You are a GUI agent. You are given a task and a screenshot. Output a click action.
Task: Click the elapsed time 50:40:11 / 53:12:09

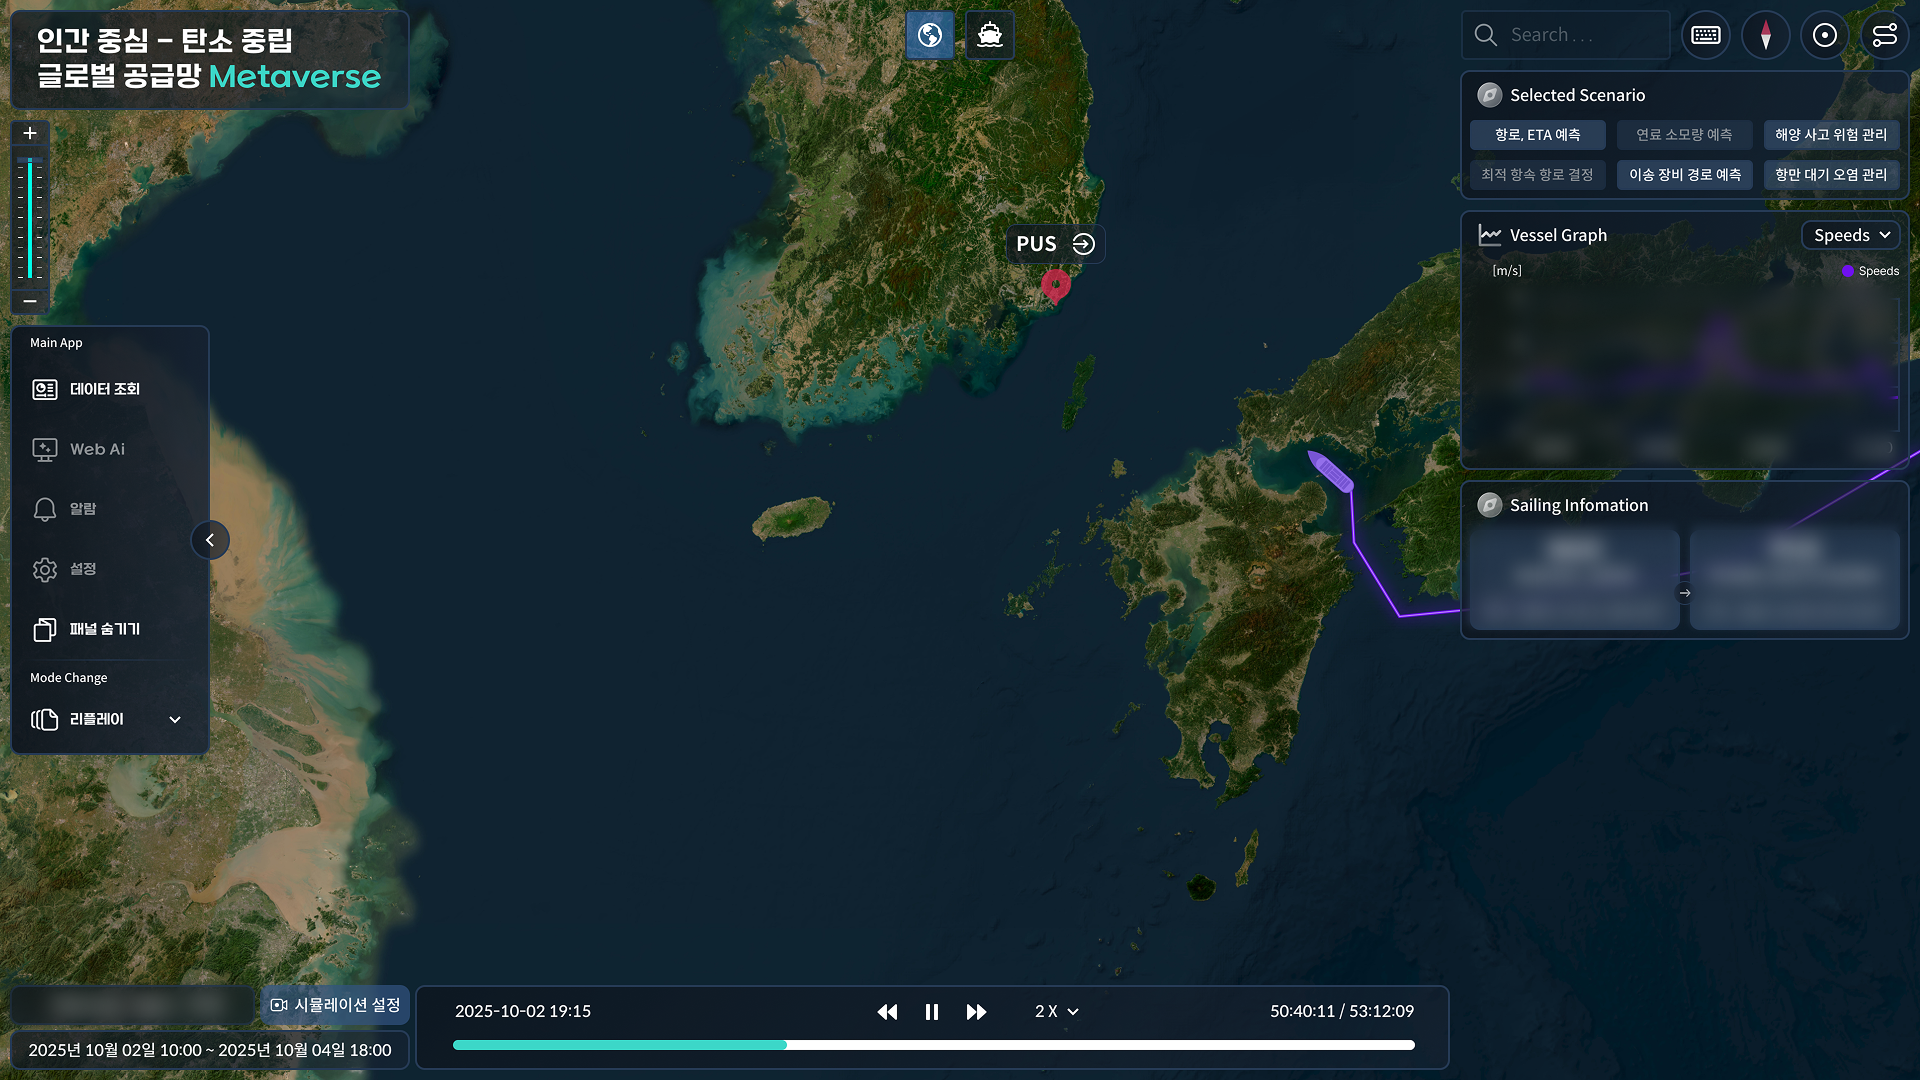(x=1342, y=1011)
